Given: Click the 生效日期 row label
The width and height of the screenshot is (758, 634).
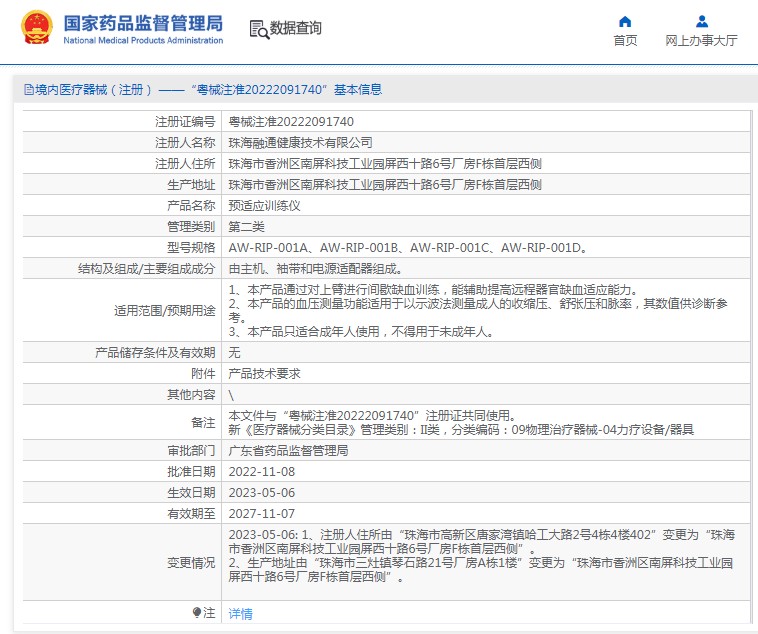Looking at the screenshot, I should tap(191, 493).
